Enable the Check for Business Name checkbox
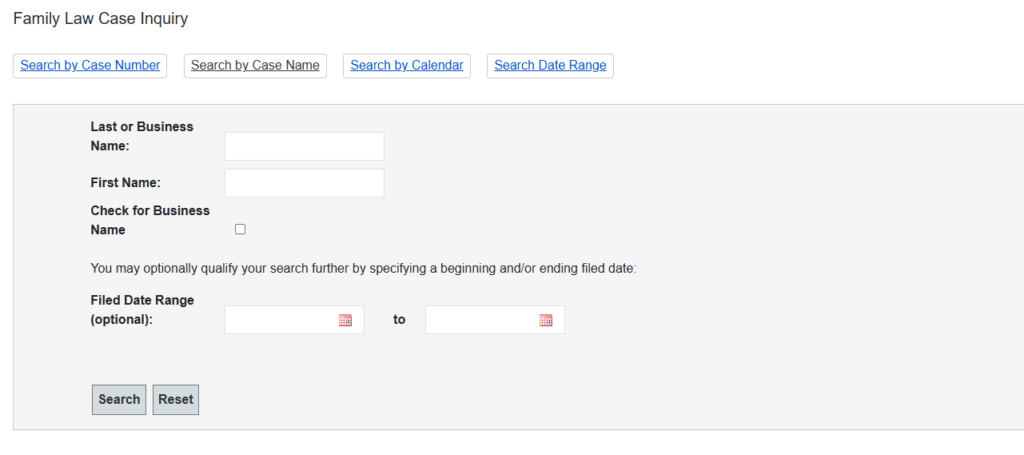Screen dimensions: 1024x455 (x=240, y=229)
